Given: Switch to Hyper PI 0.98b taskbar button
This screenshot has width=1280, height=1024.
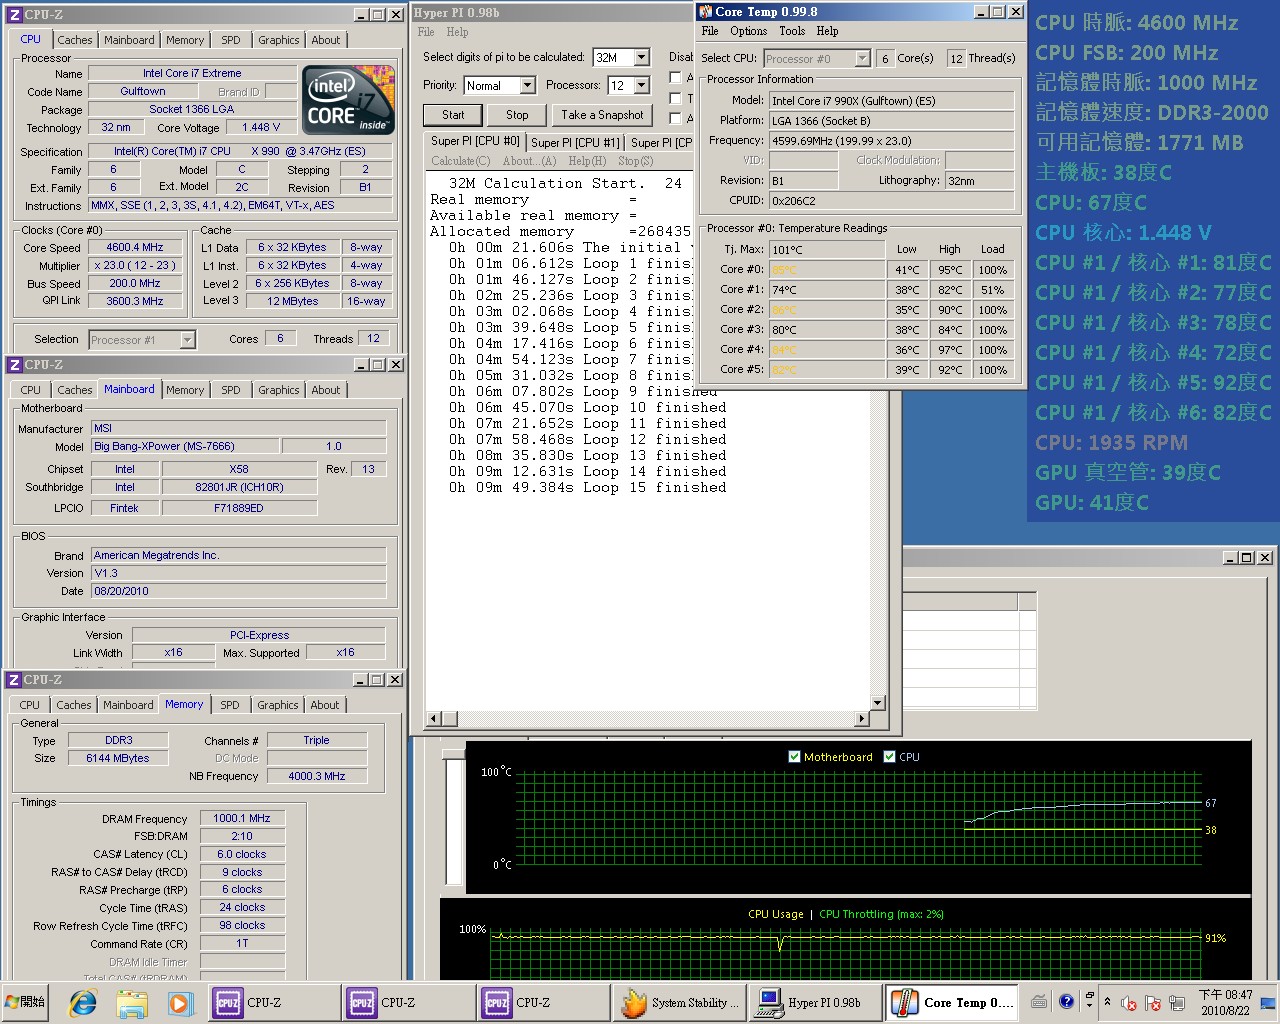Looking at the screenshot, I should [x=814, y=1002].
